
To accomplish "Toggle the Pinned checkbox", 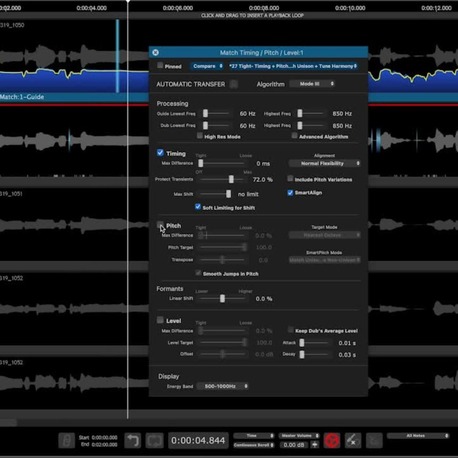I will pyautogui.click(x=160, y=65).
